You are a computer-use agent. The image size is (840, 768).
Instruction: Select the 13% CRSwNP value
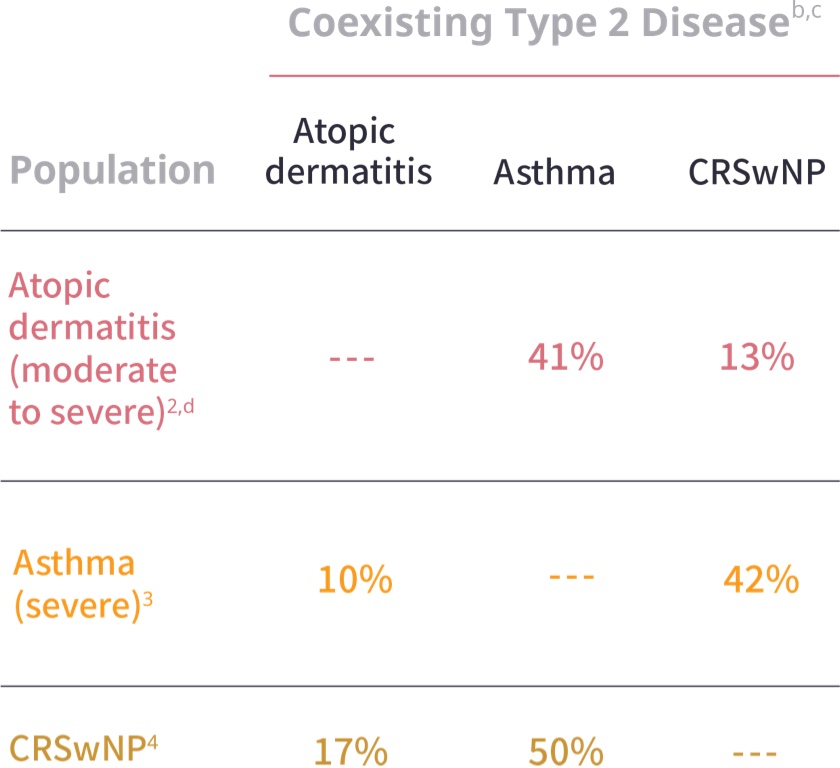[759, 358]
